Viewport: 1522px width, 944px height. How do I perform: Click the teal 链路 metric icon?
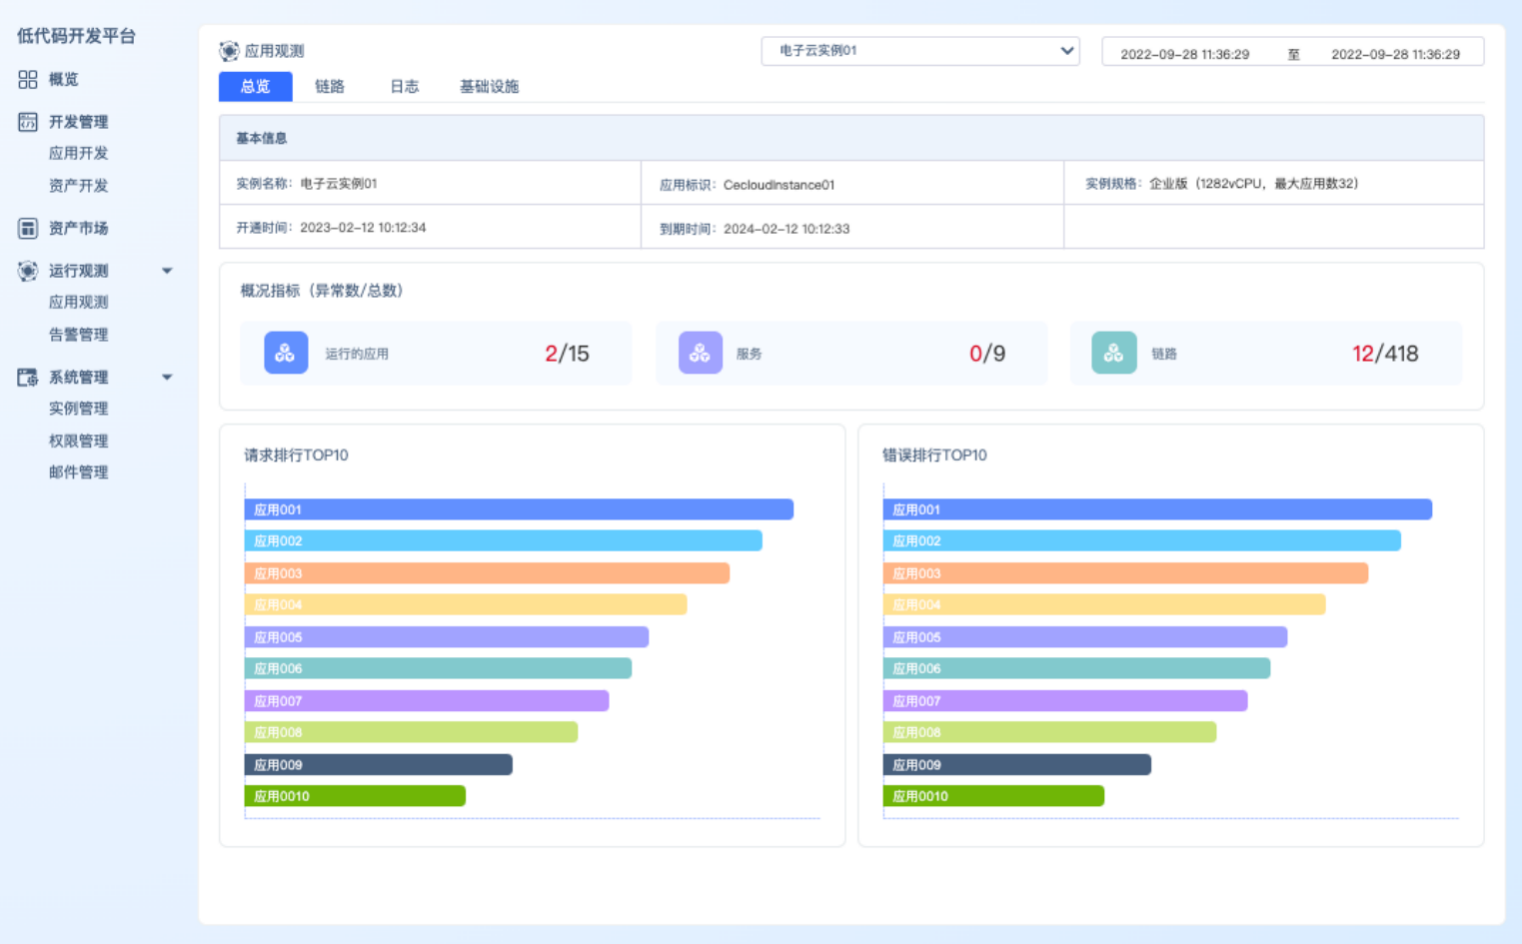(x=1114, y=353)
